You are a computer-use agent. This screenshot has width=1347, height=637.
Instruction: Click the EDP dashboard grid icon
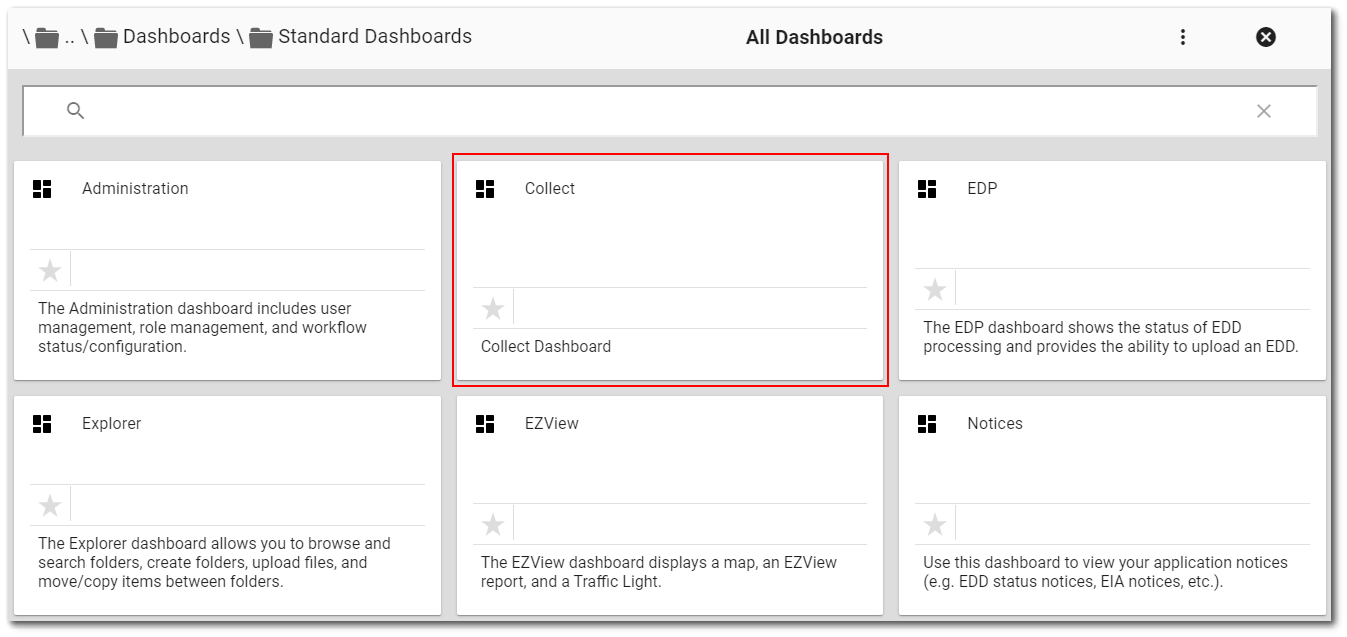(928, 188)
